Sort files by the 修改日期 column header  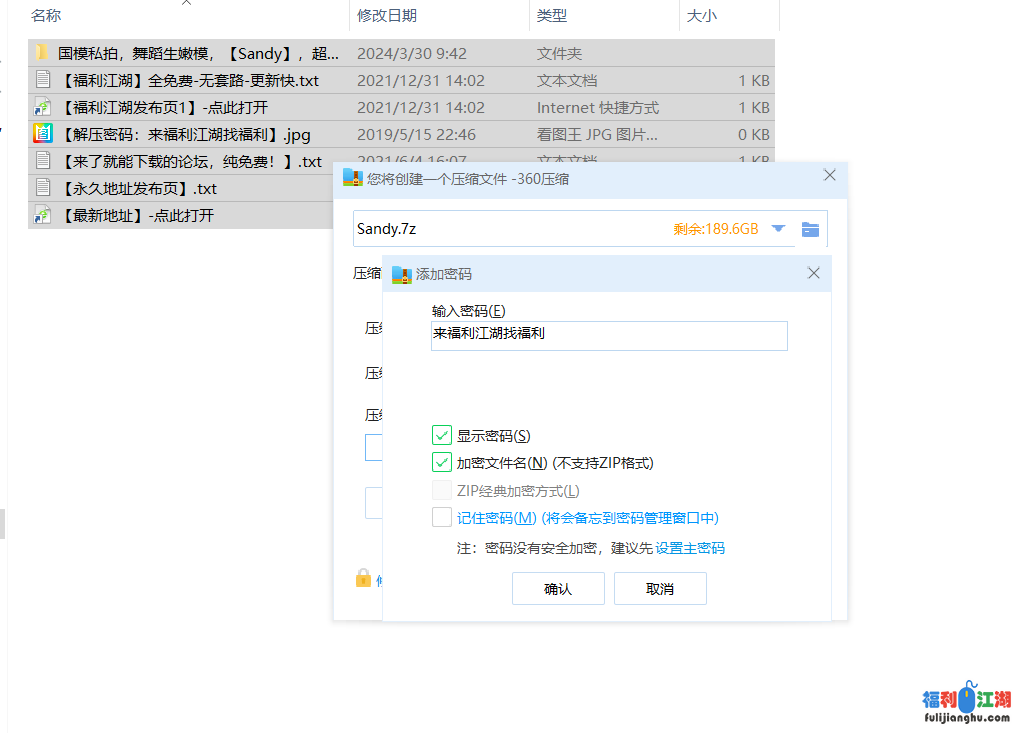coord(387,16)
